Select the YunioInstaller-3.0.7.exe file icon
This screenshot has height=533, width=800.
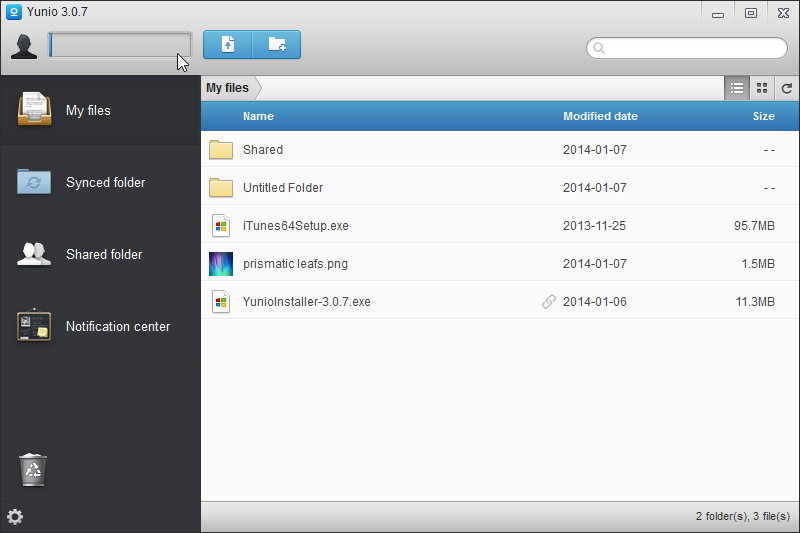[x=221, y=301]
